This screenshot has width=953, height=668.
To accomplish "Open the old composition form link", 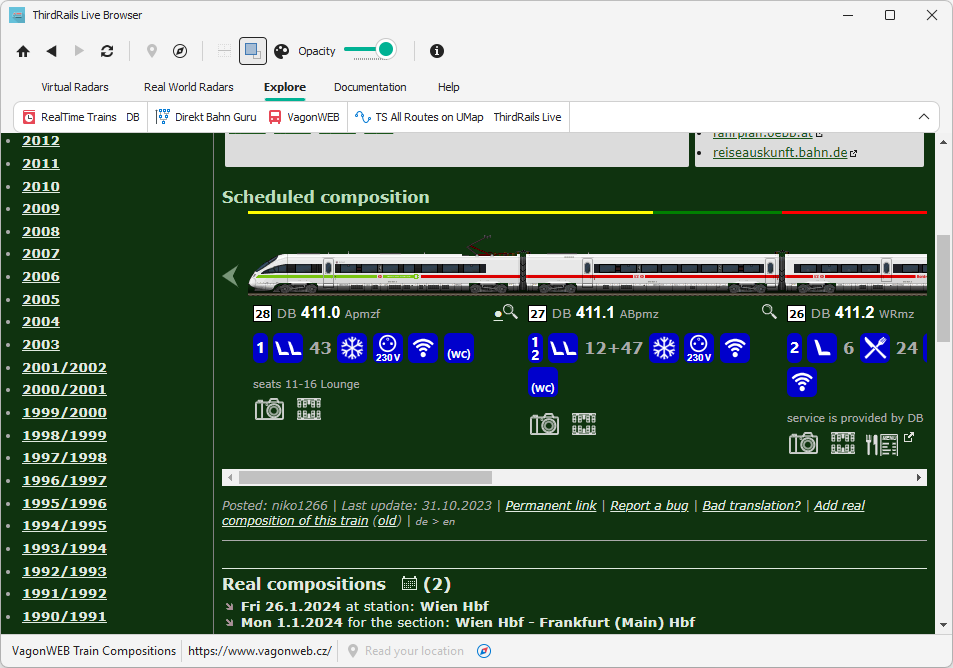I will point(387,521).
